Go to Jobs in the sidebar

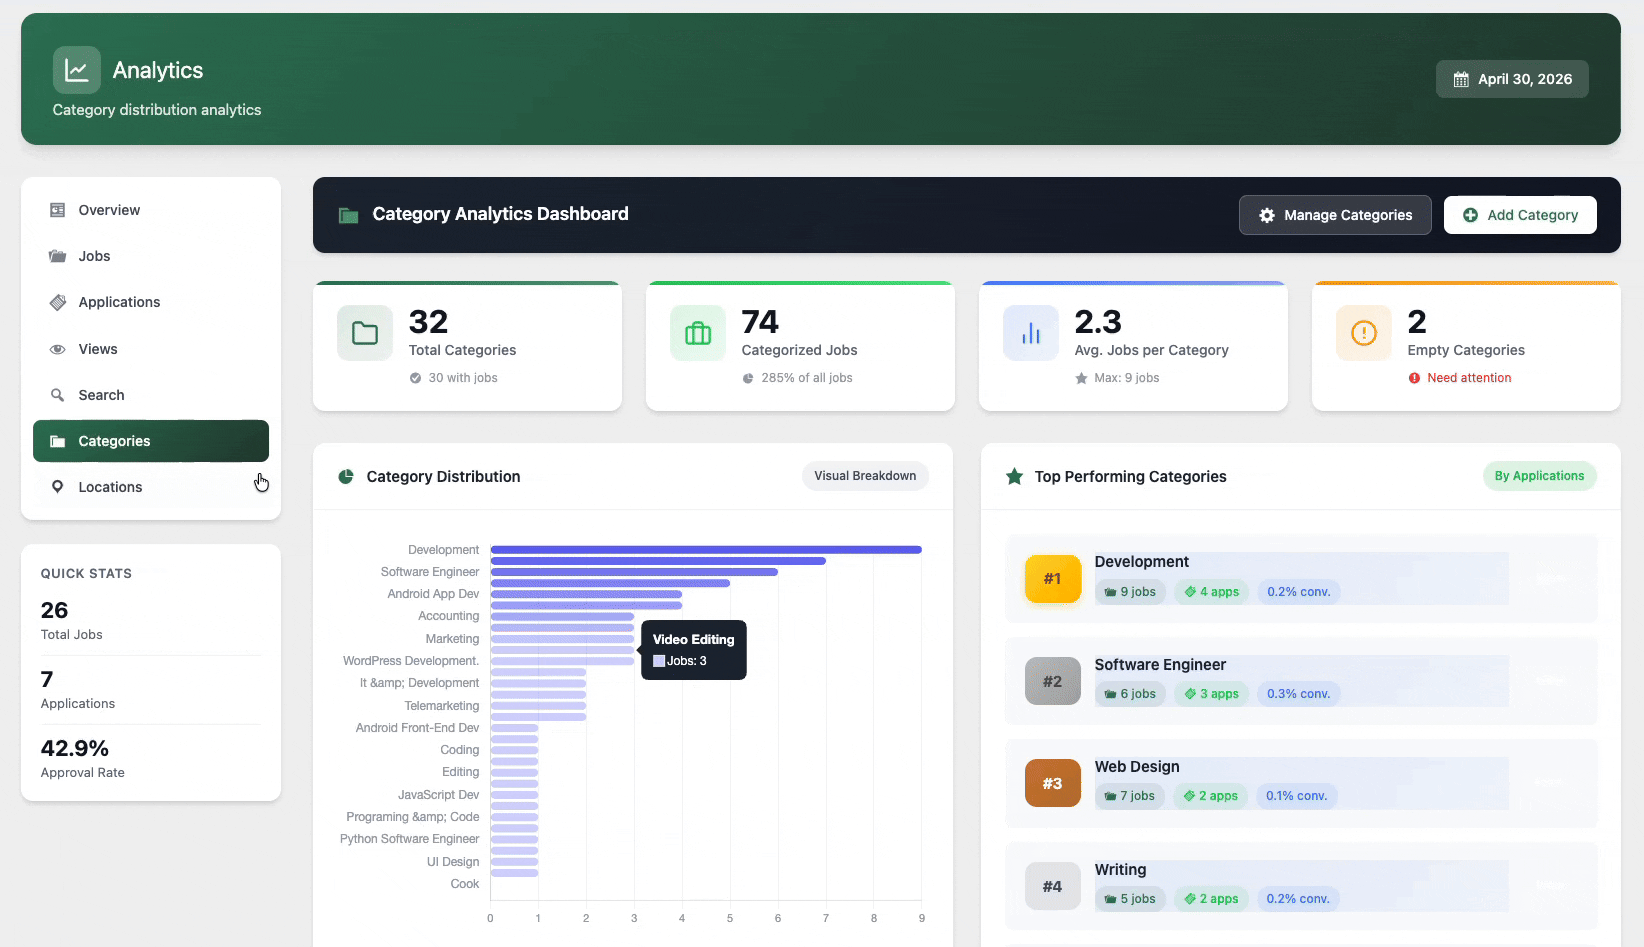click(x=94, y=256)
